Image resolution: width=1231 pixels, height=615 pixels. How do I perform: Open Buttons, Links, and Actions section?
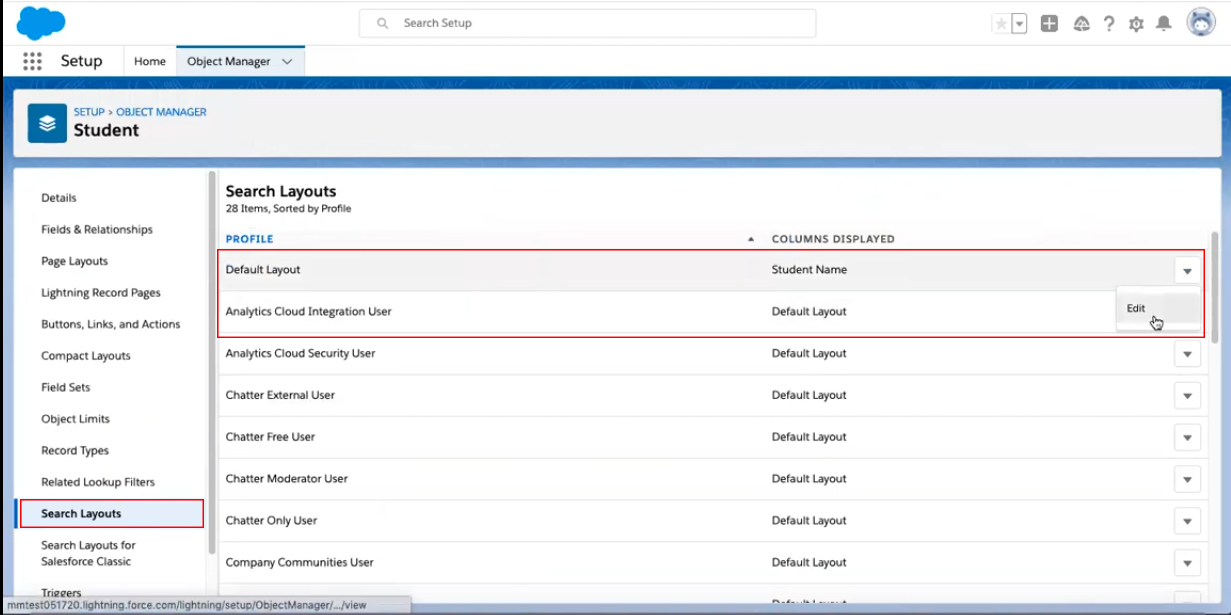(x=111, y=324)
